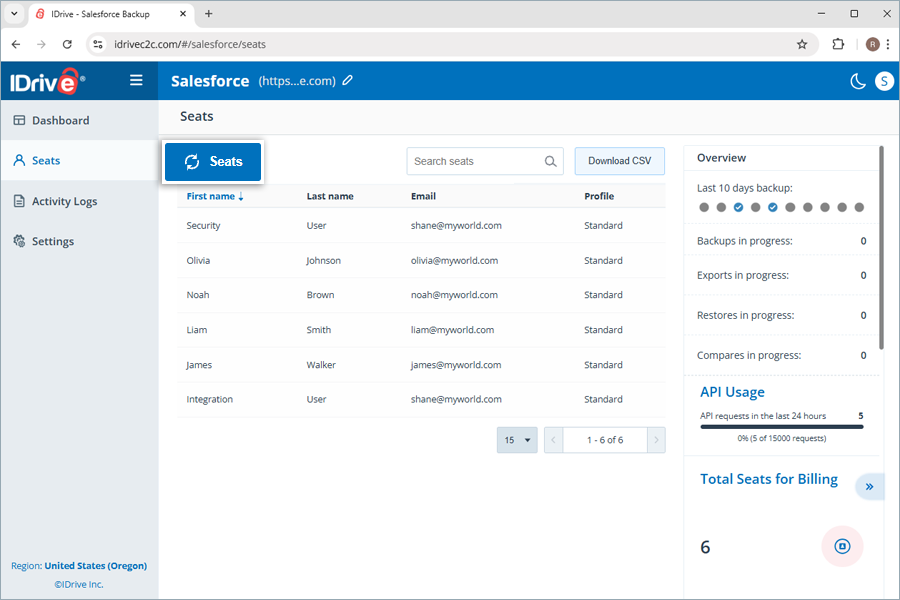
Task: Reload the browser page
Action: [67, 44]
